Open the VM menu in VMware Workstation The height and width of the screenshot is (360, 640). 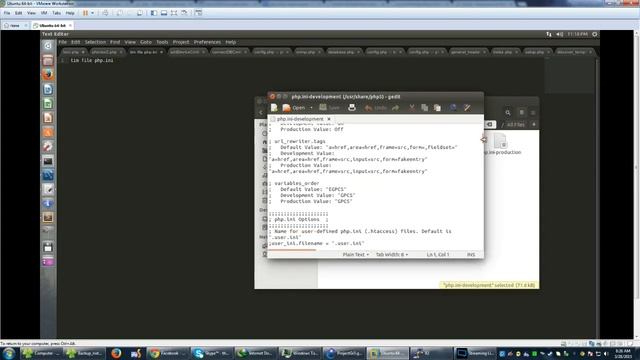pos(44,13)
